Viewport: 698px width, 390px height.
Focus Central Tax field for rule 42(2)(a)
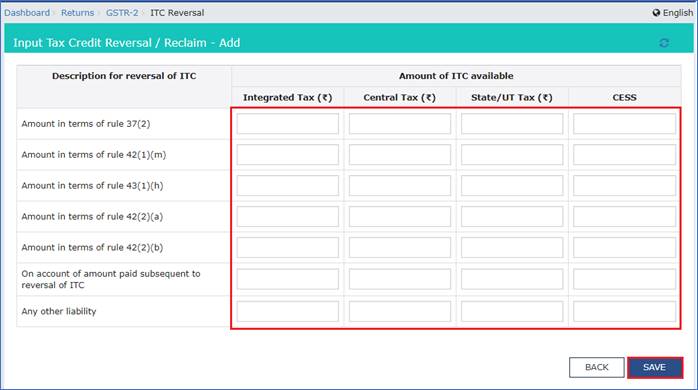click(x=400, y=216)
